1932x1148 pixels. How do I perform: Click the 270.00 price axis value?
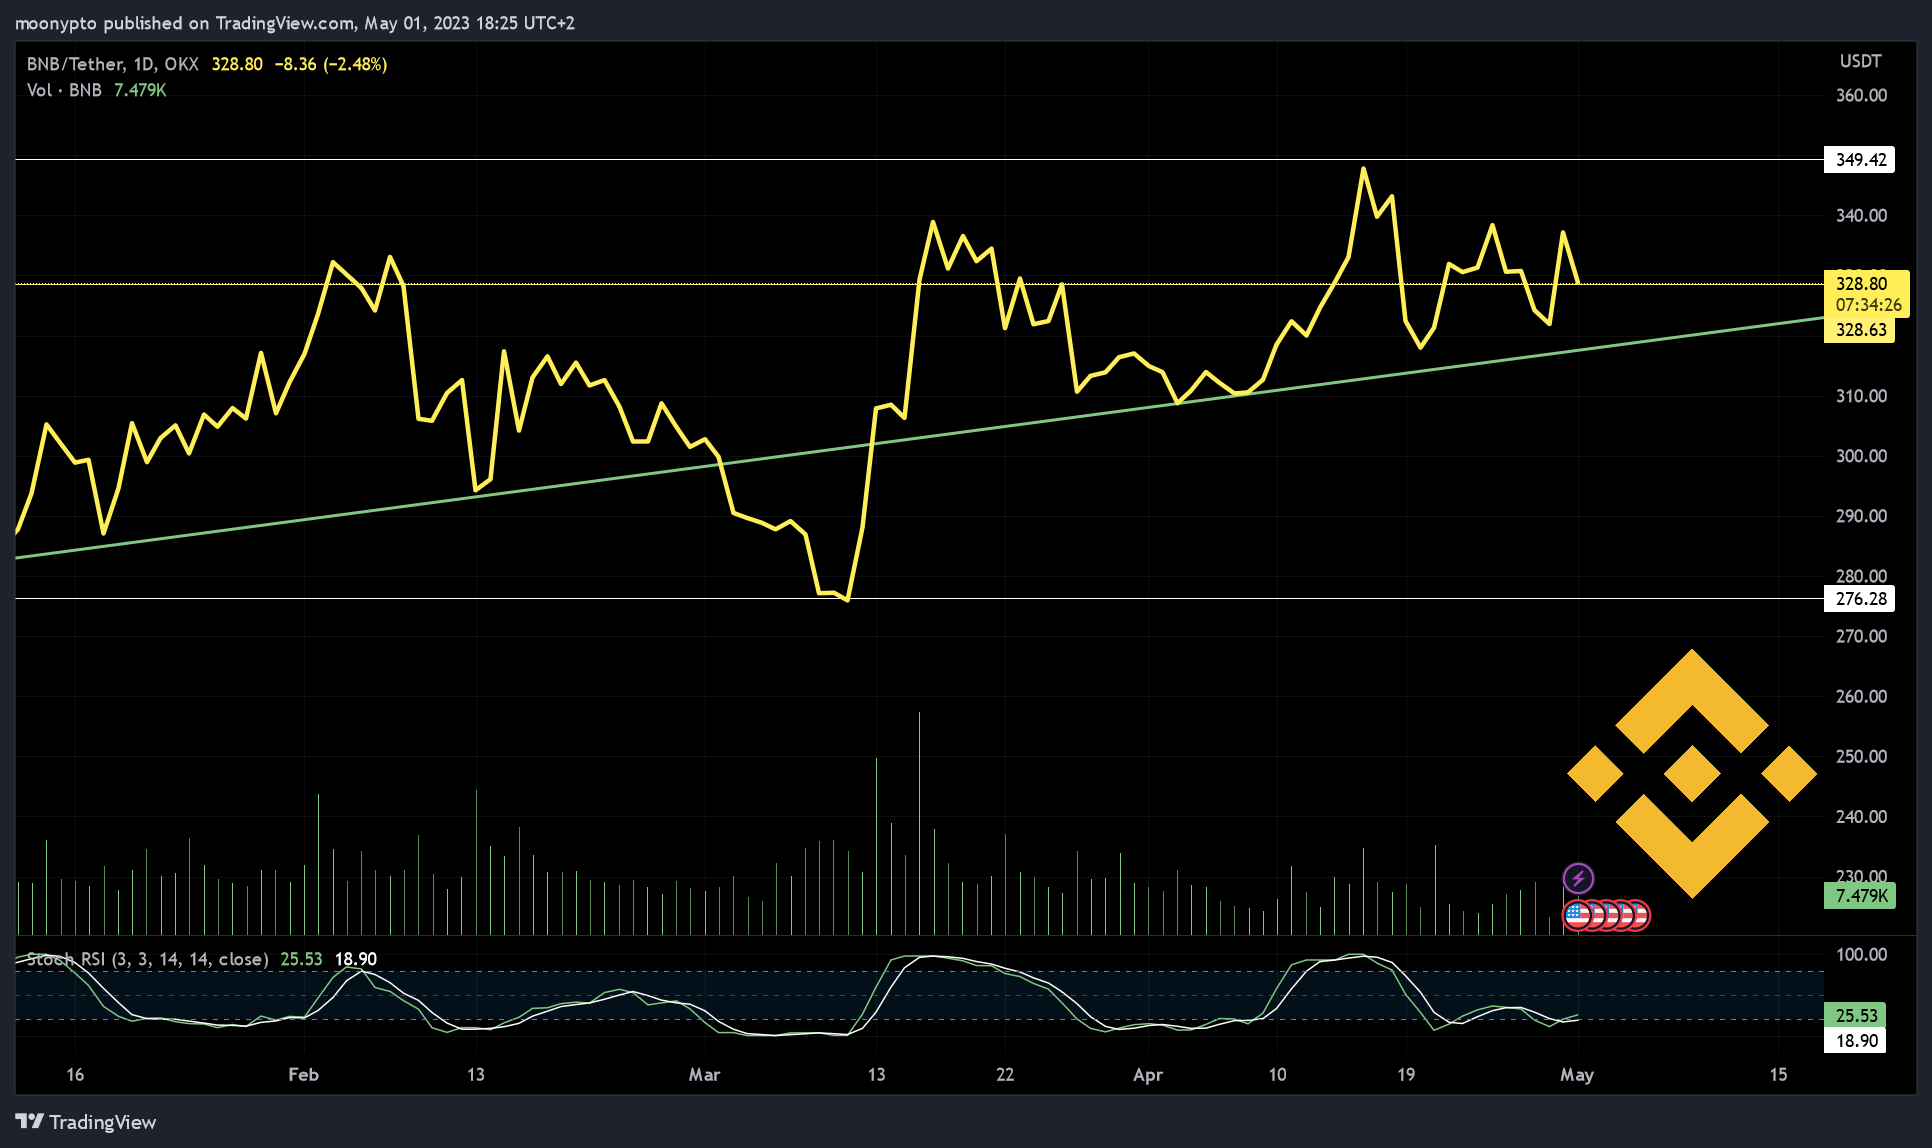click(x=1861, y=636)
